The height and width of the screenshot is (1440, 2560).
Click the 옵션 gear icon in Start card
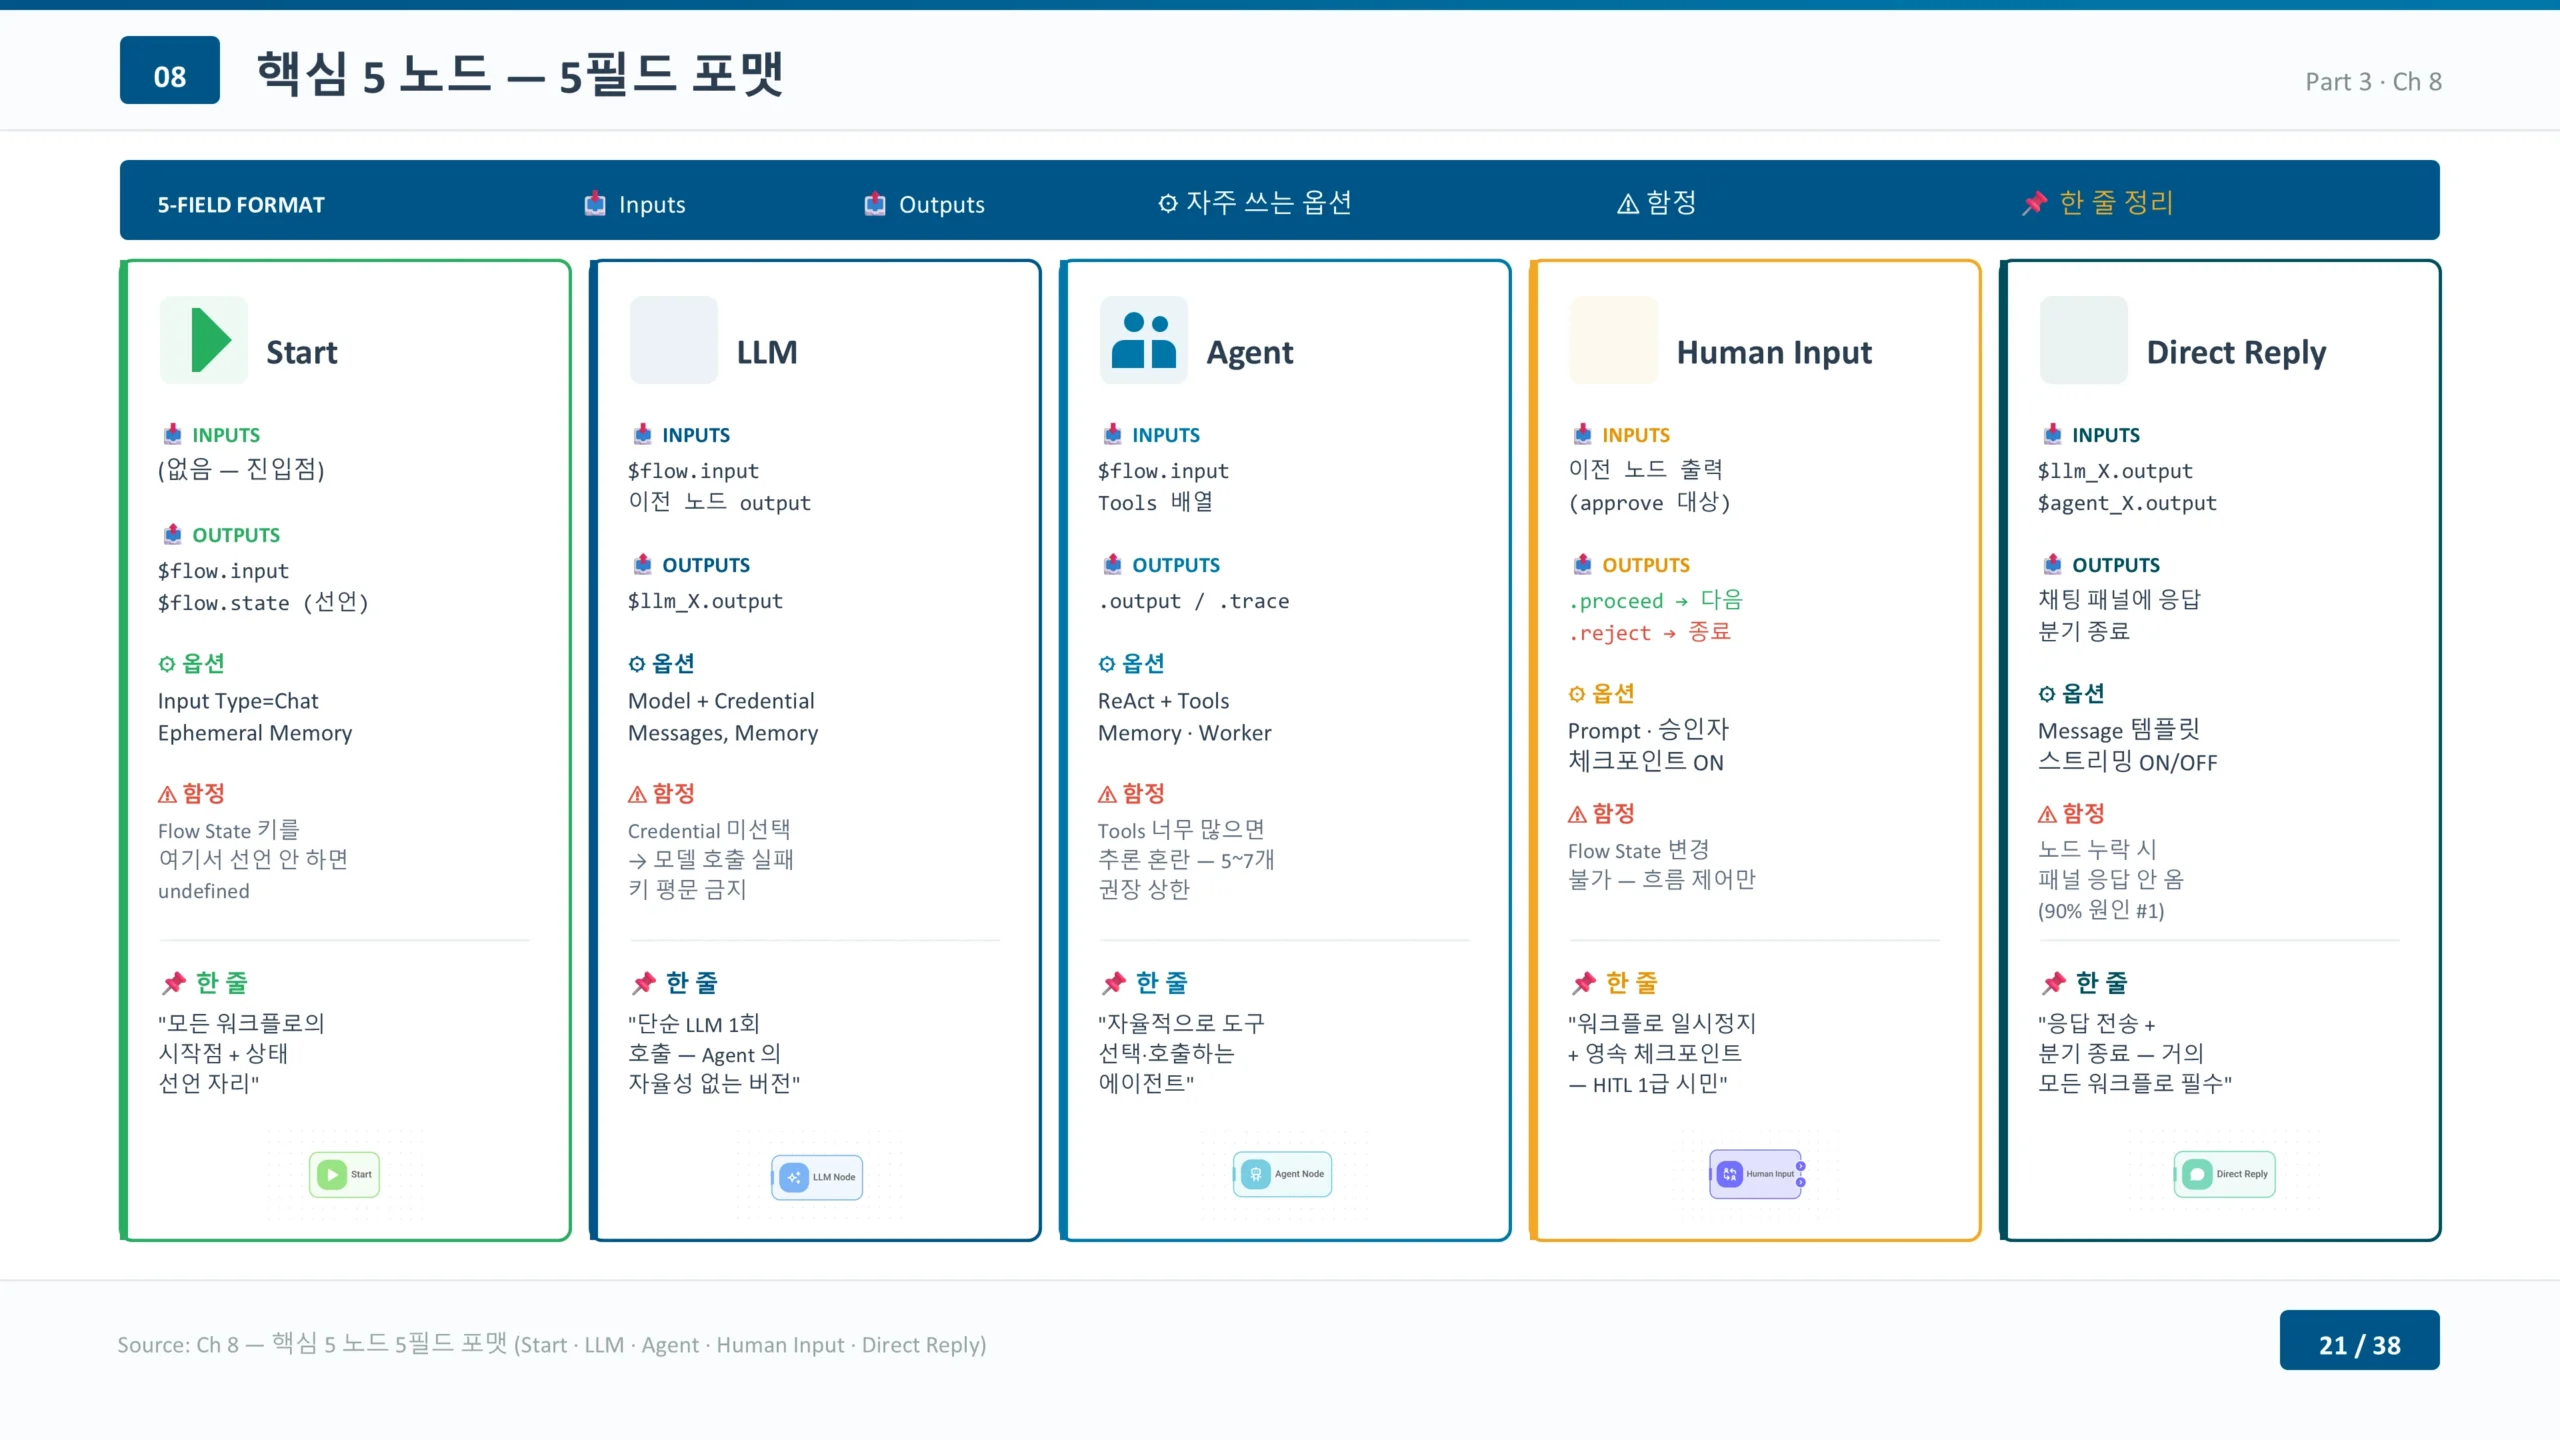tap(167, 664)
